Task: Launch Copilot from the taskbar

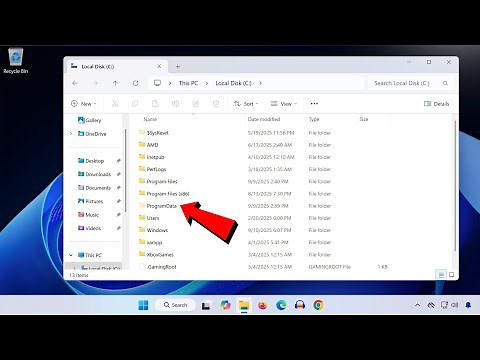Action: click(x=225, y=305)
